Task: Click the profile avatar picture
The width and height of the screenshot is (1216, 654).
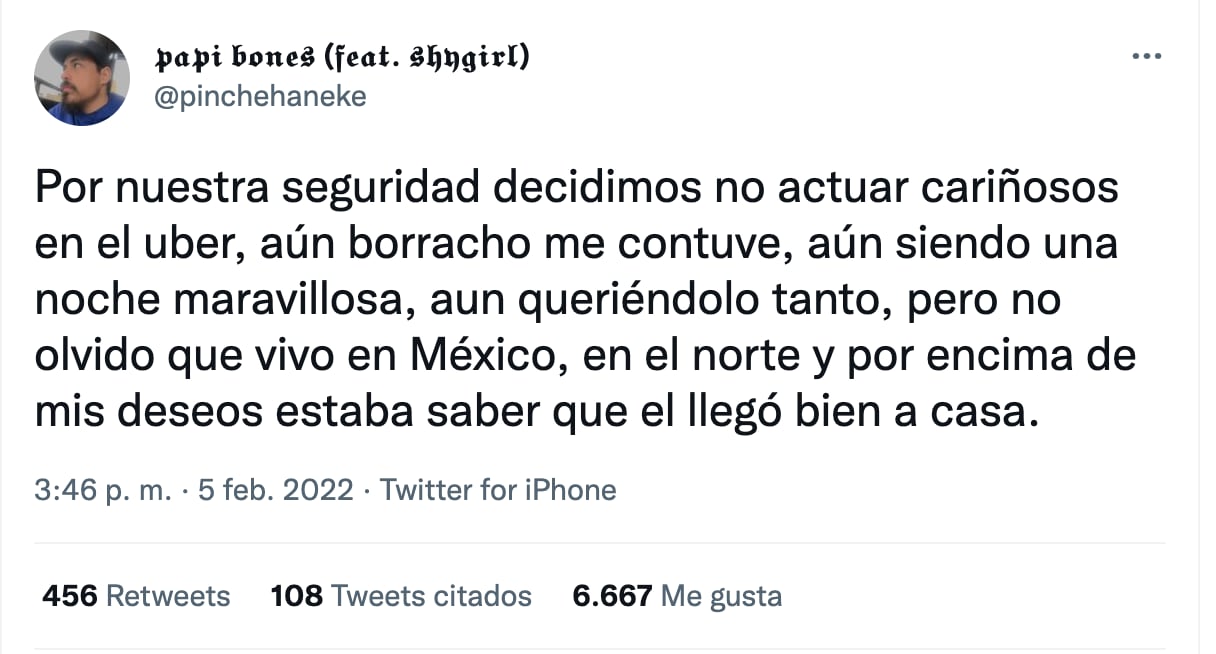Action: (82, 77)
